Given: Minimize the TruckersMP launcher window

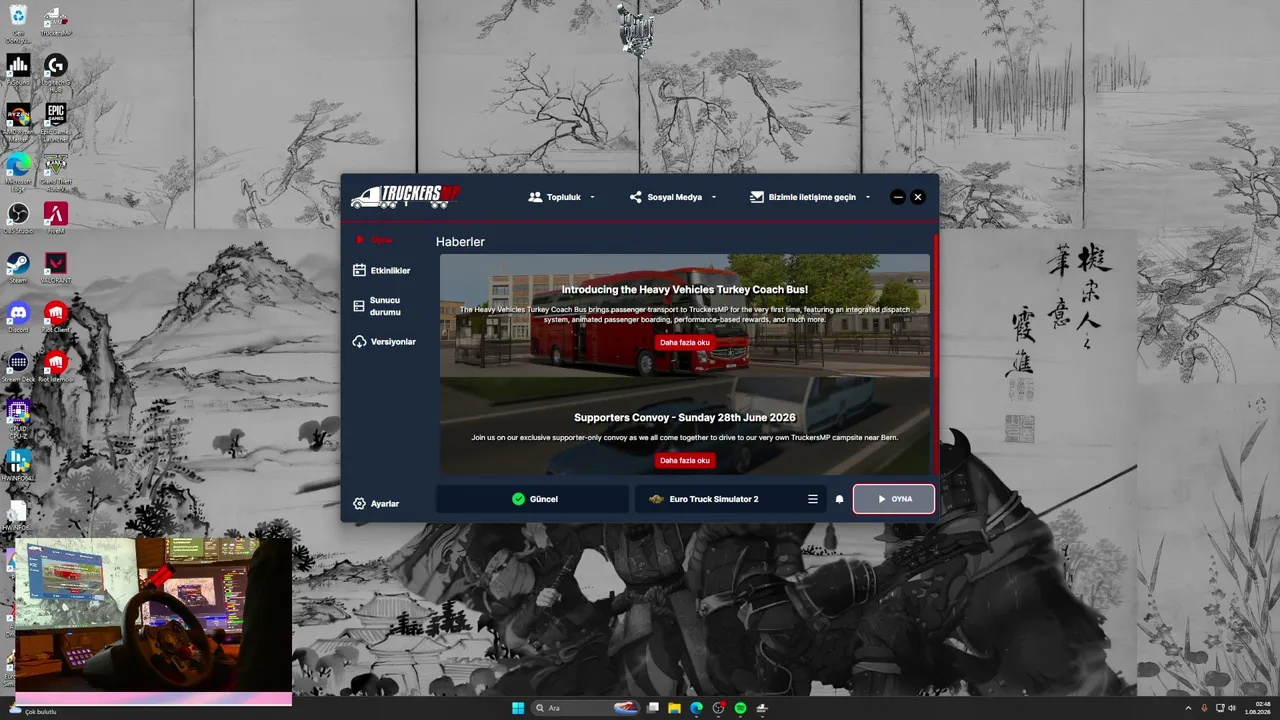Looking at the screenshot, I should [x=898, y=197].
